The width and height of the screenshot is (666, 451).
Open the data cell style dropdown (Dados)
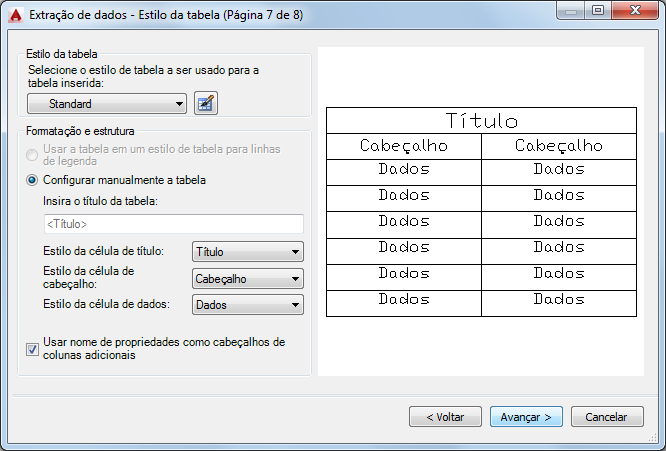pos(246,305)
